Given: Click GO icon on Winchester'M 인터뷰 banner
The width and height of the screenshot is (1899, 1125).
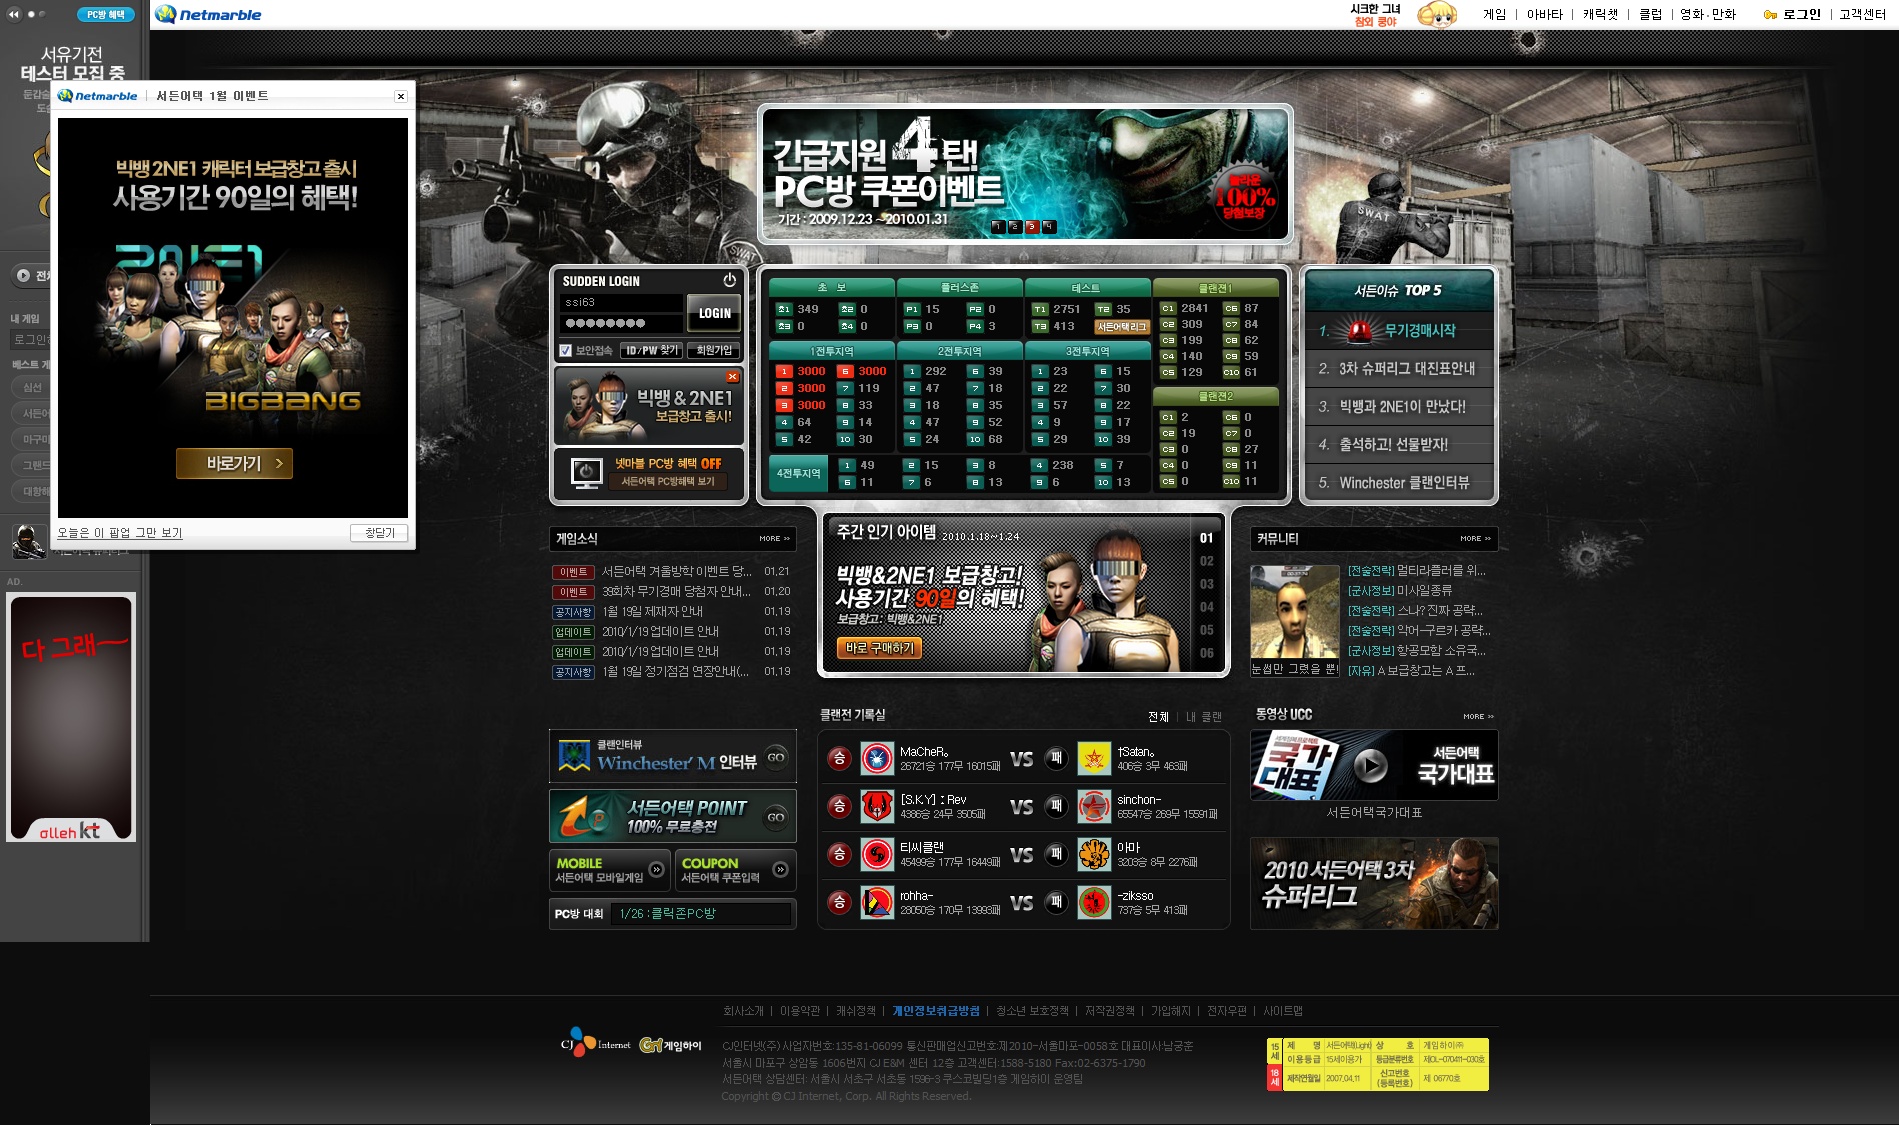Looking at the screenshot, I should tap(776, 758).
